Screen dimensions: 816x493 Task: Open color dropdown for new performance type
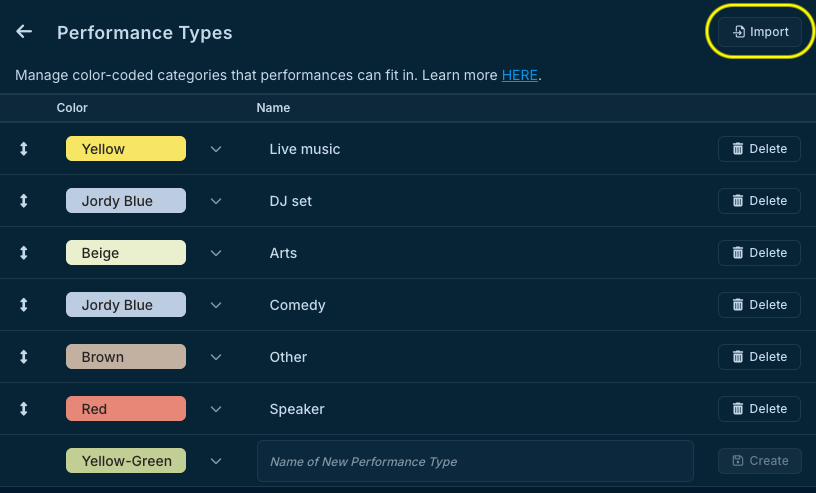216,461
